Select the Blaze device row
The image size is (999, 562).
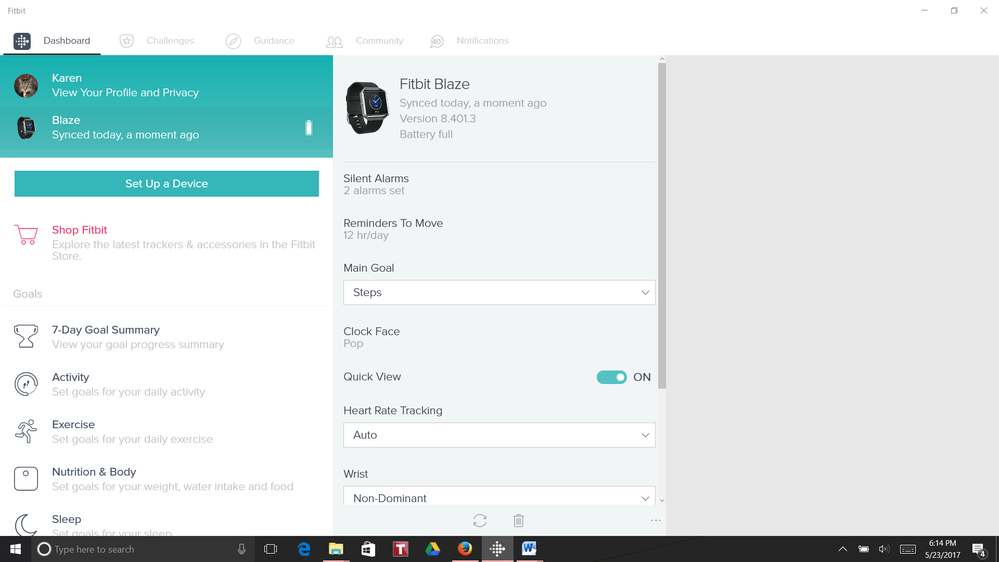click(166, 127)
